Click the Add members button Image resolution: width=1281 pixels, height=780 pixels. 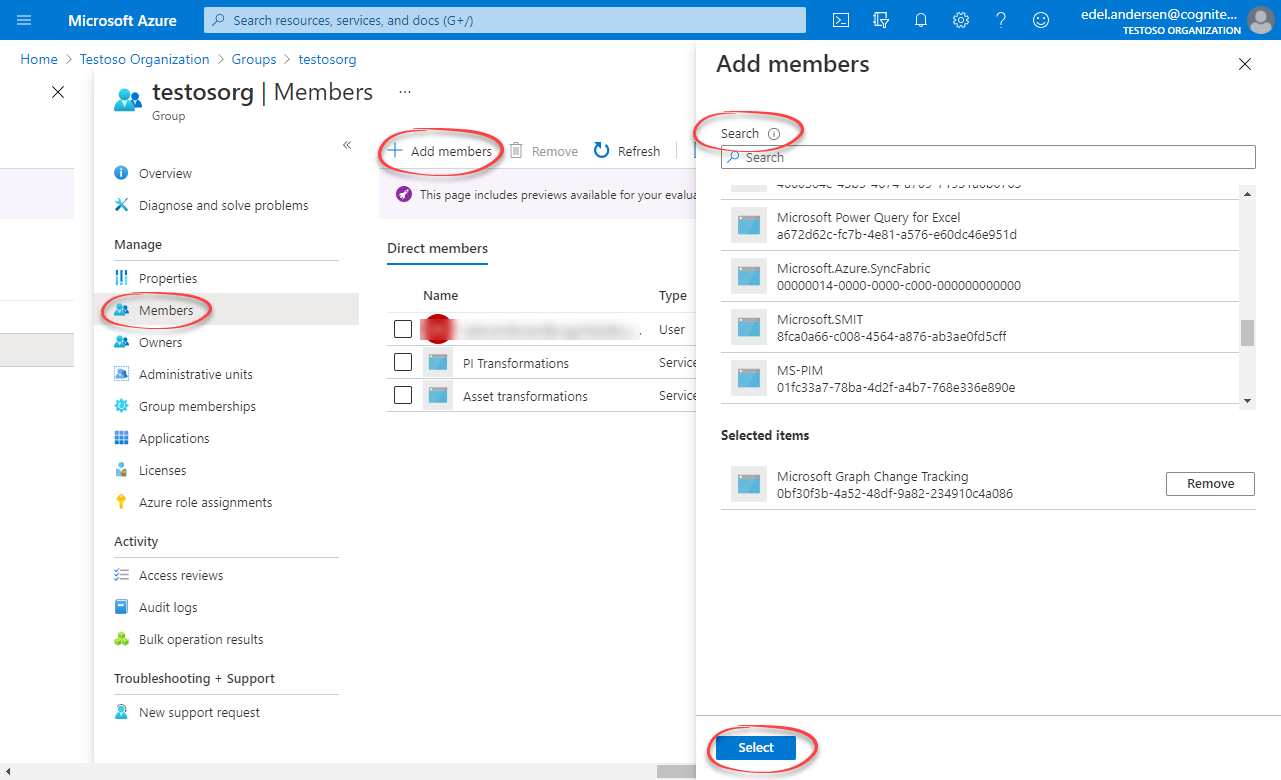[441, 151]
